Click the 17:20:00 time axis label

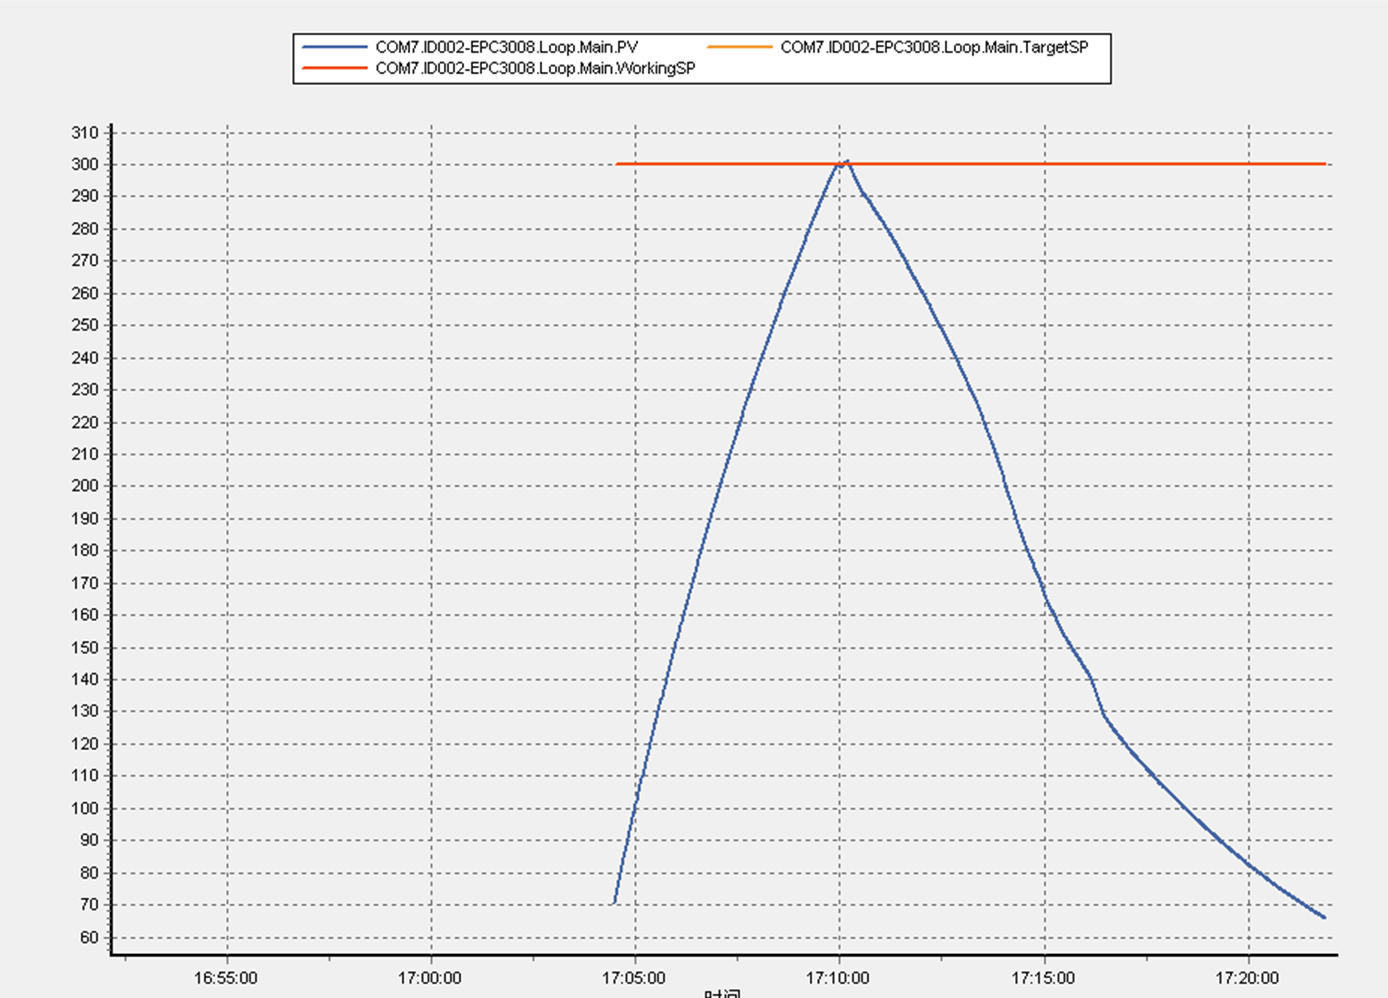1247,978
